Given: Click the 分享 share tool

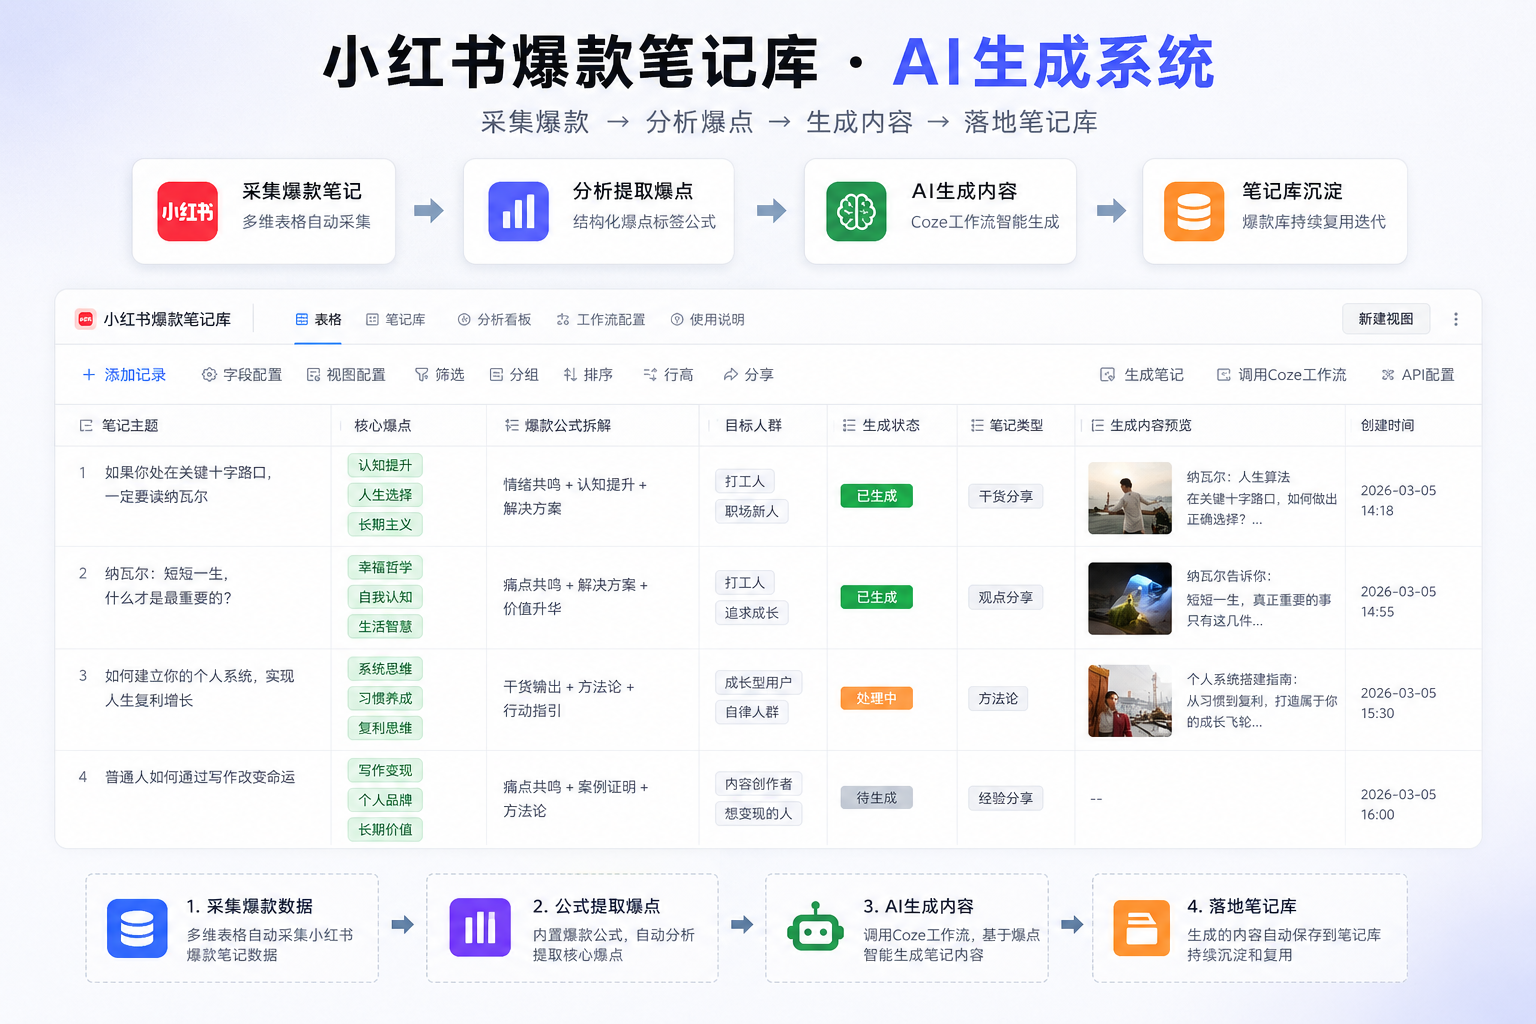Looking at the screenshot, I should coord(748,375).
